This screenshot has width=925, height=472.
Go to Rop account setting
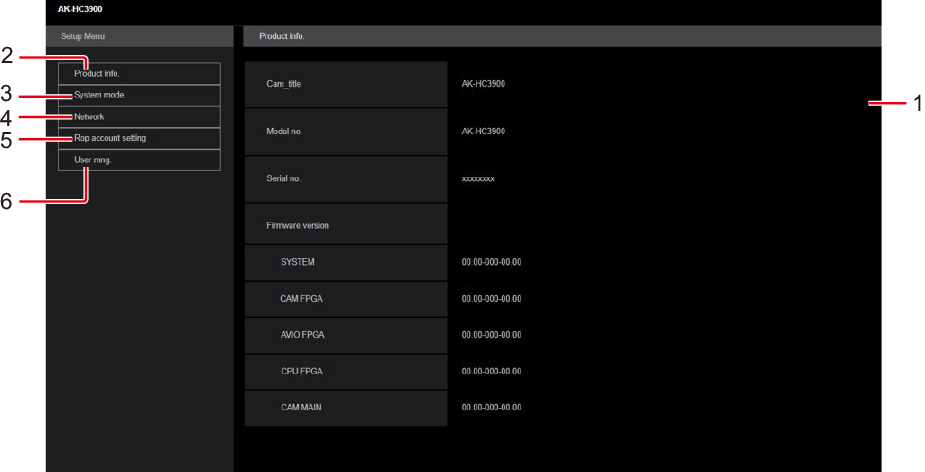(138, 138)
